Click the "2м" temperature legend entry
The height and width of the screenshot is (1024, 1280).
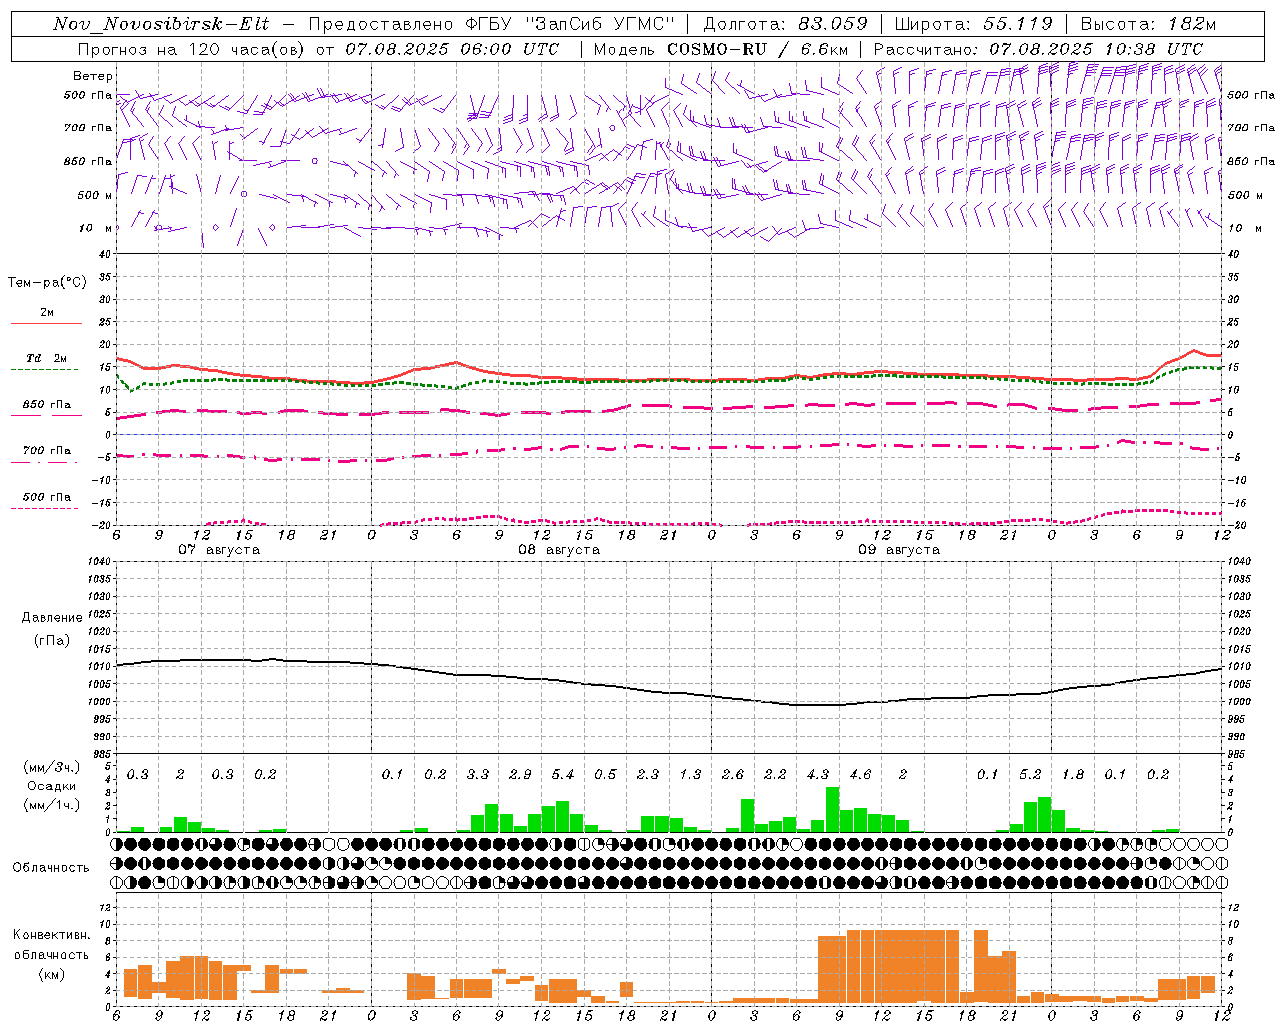tap(47, 313)
